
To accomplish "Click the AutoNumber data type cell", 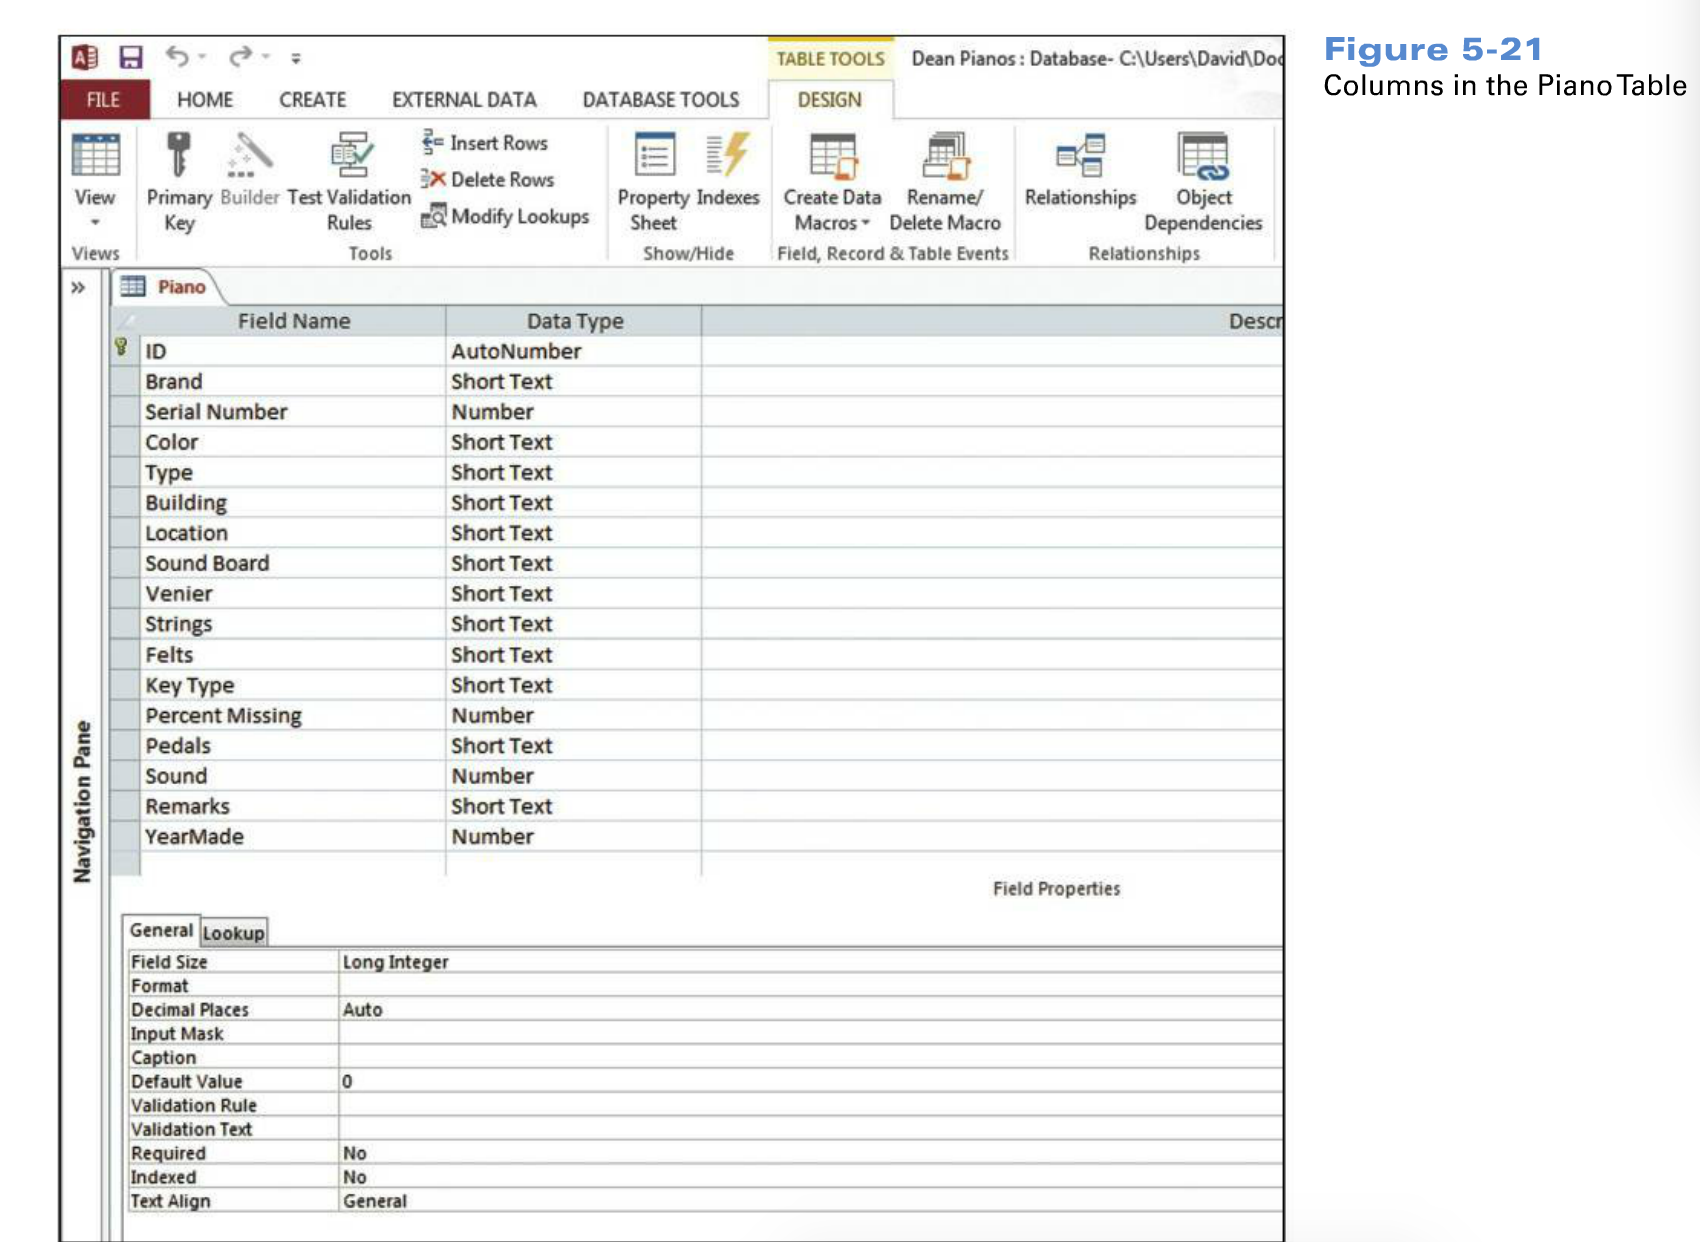I will 573,351.
